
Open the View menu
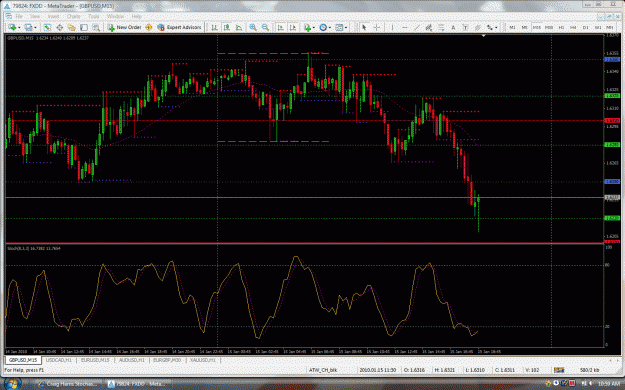[35, 17]
